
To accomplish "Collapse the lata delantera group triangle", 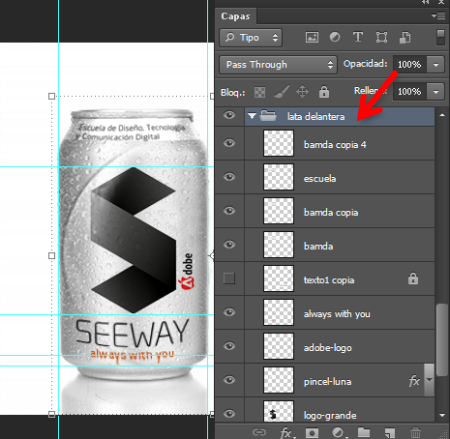I will coord(252,116).
